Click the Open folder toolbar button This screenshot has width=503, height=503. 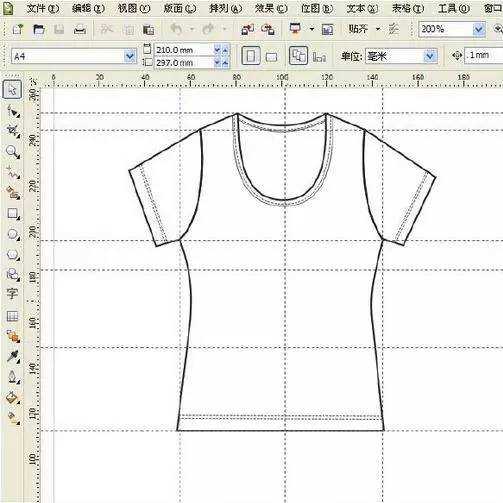[39, 30]
